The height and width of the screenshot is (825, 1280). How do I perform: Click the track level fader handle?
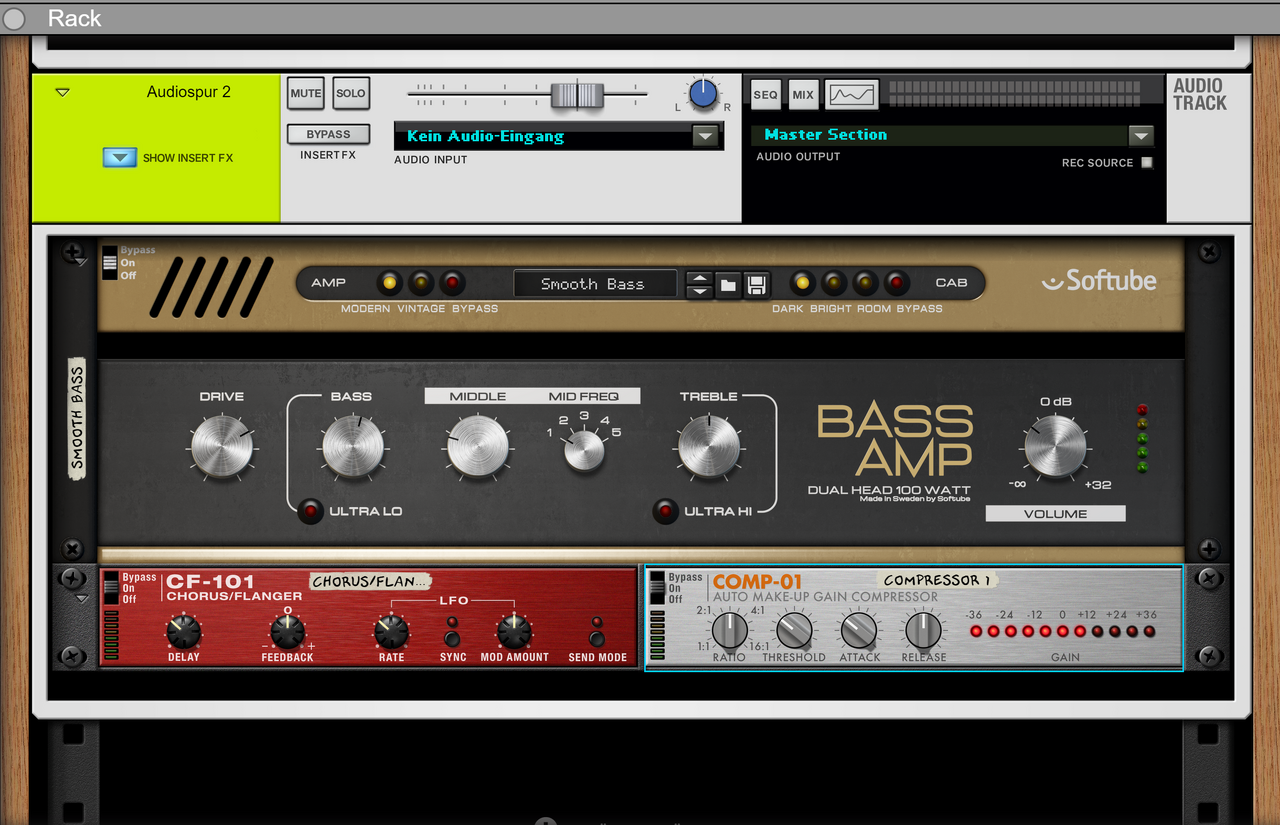point(577,95)
